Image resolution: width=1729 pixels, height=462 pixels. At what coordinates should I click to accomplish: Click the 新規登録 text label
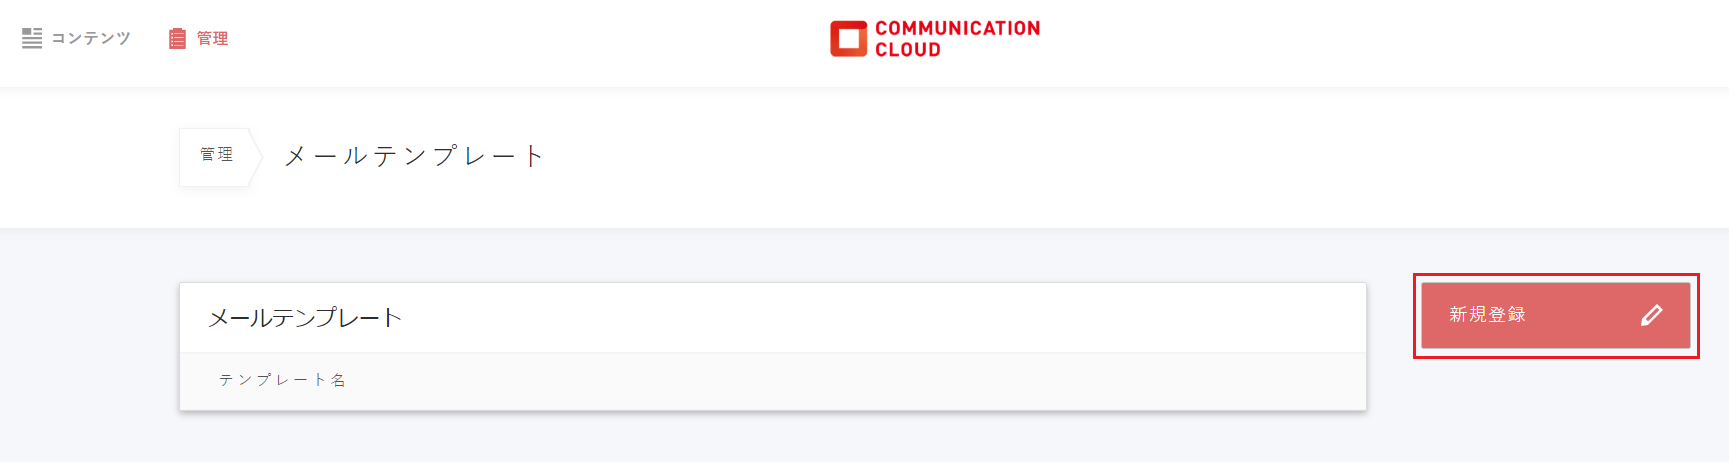click(1487, 315)
